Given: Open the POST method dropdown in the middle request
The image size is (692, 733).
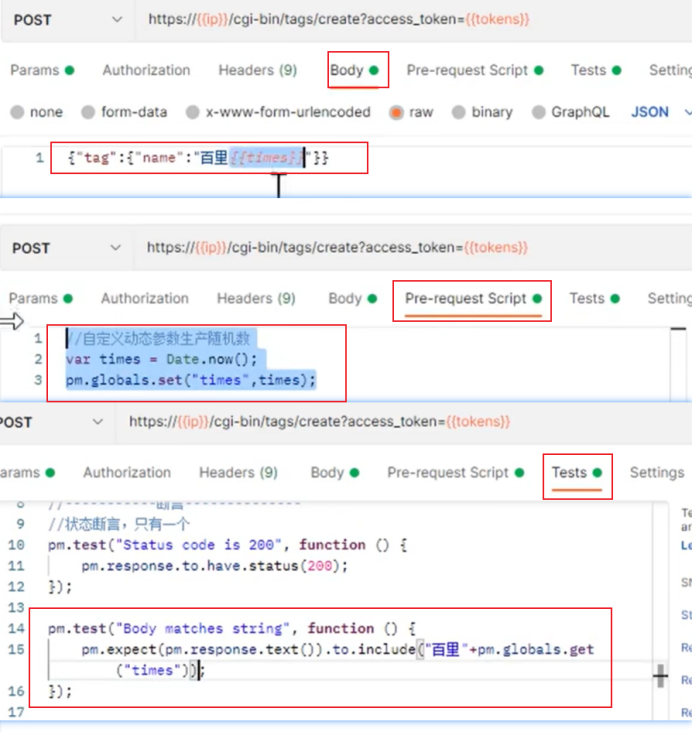Looking at the screenshot, I should (x=66, y=248).
